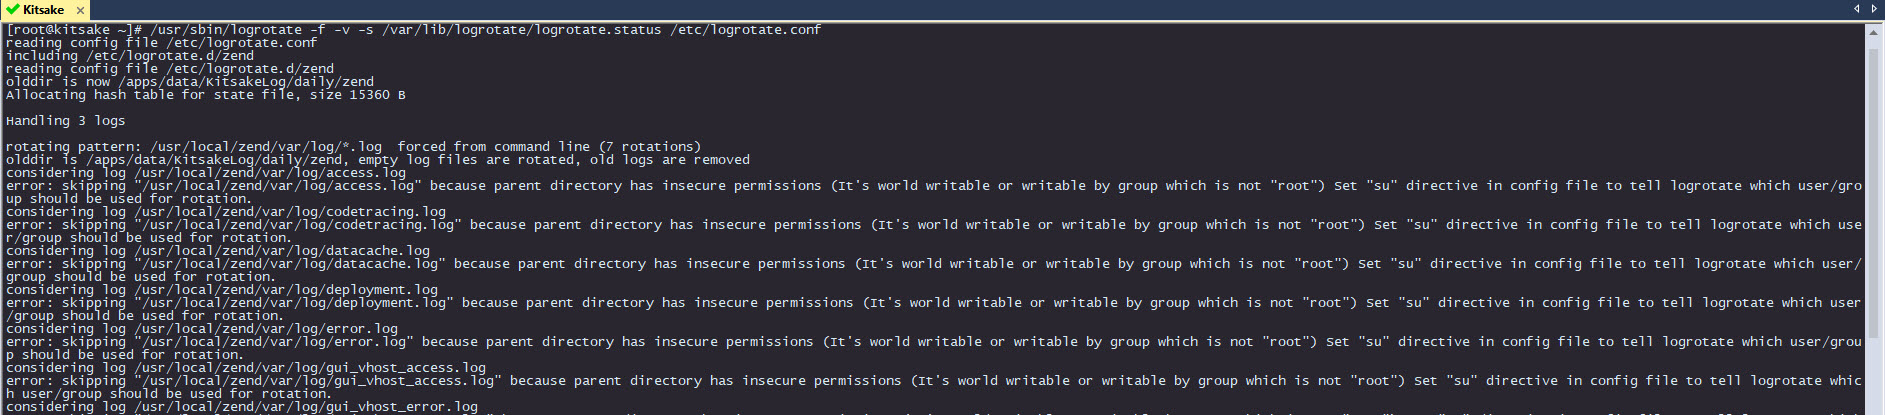Switch to the Kitsake session tab
Screen dimensions: 1885x415
pyautogui.click(x=45, y=10)
